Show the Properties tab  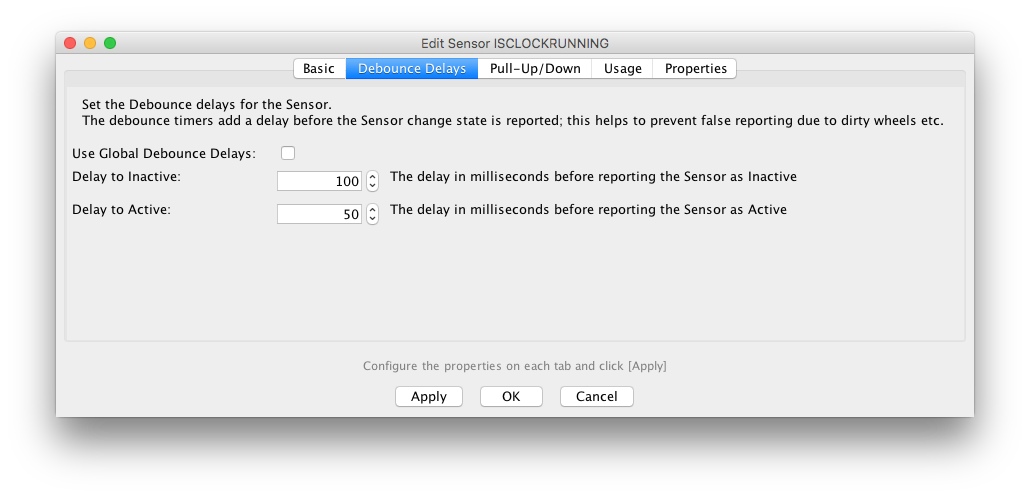[x=696, y=69]
